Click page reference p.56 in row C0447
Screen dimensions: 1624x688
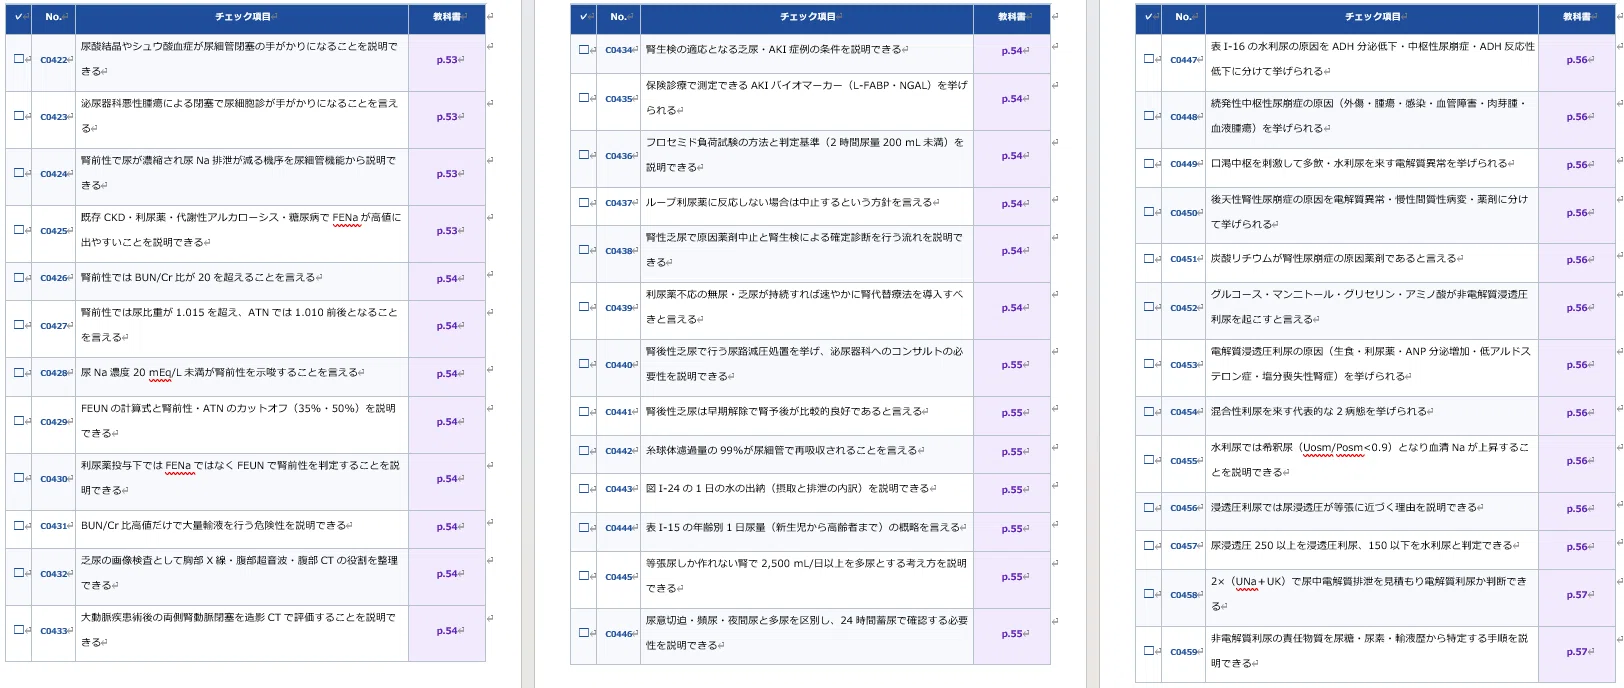pyautogui.click(x=1576, y=60)
